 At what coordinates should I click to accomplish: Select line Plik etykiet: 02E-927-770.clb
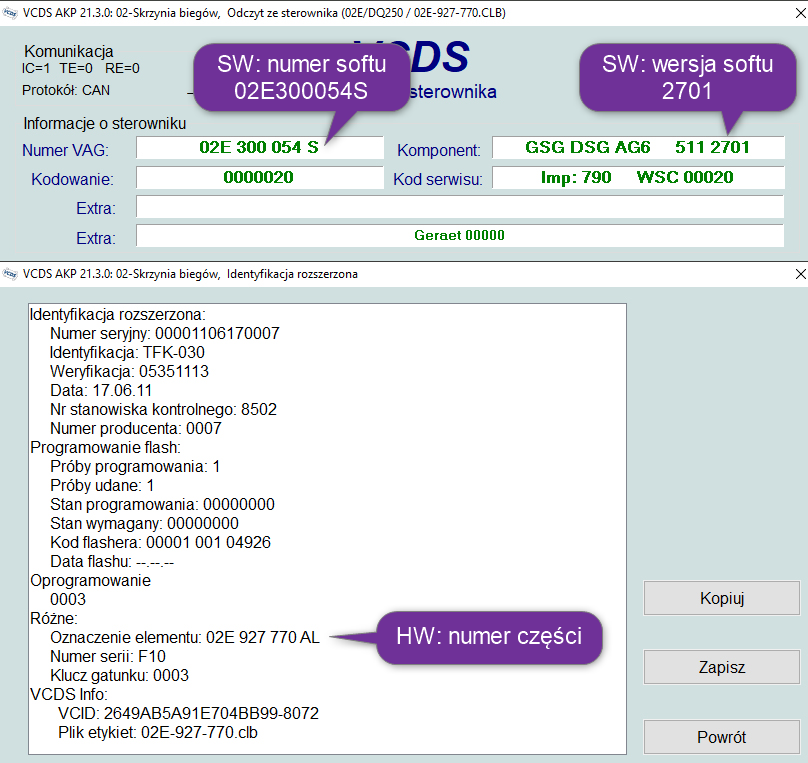click(x=158, y=733)
